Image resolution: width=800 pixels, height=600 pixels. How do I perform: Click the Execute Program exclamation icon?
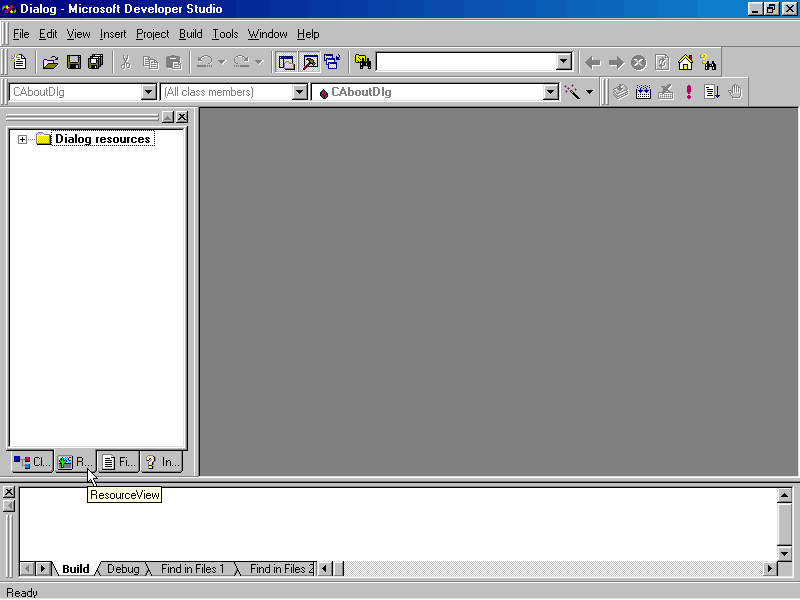(x=689, y=92)
